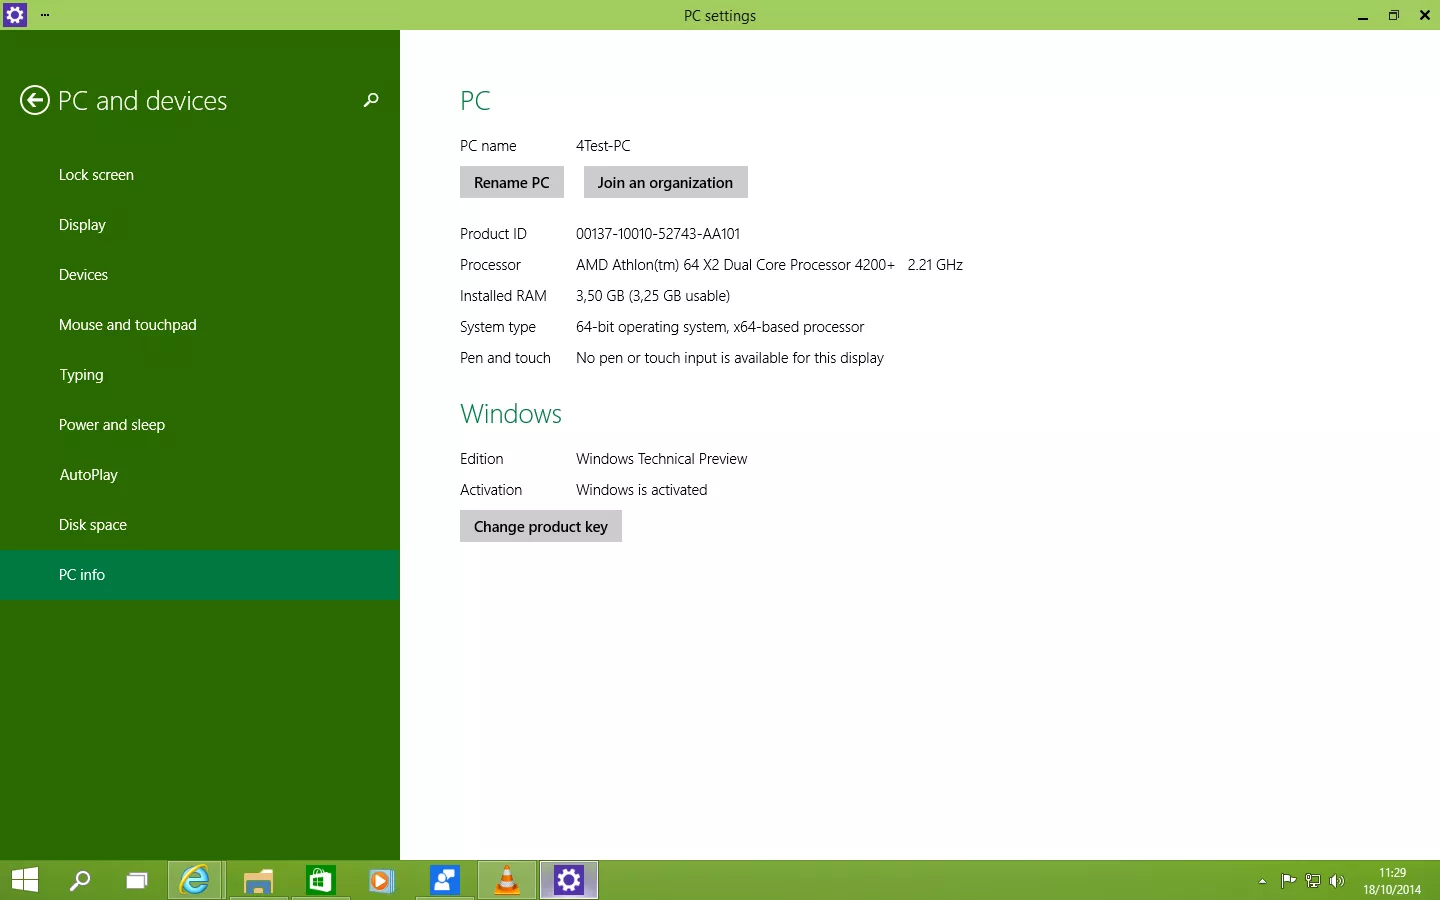Screen dimensions: 1440x900
Task: Open Action Center flag icon
Action: click(x=1288, y=881)
